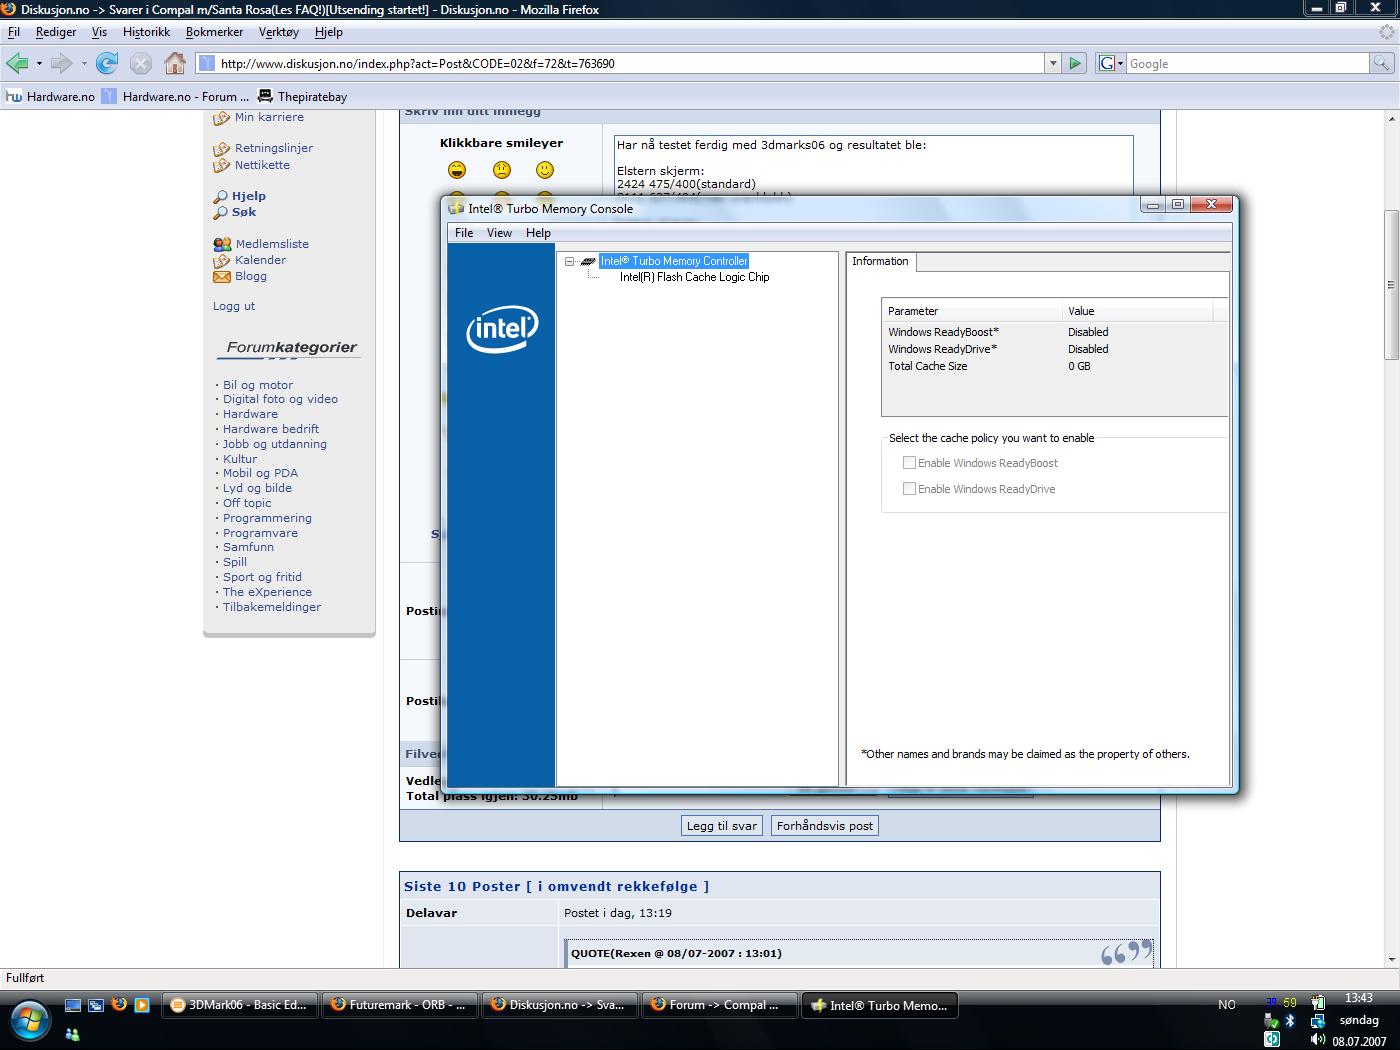The width and height of the screenshot is (1400, 1050).
Task: Toggle Enable Windows ReadyBoost checkbox
Action: [909, 463]
